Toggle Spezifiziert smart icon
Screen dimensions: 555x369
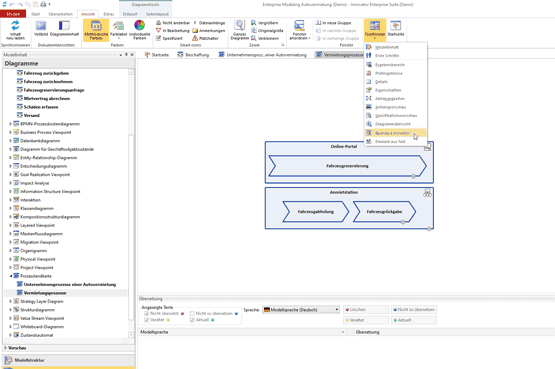170,38
